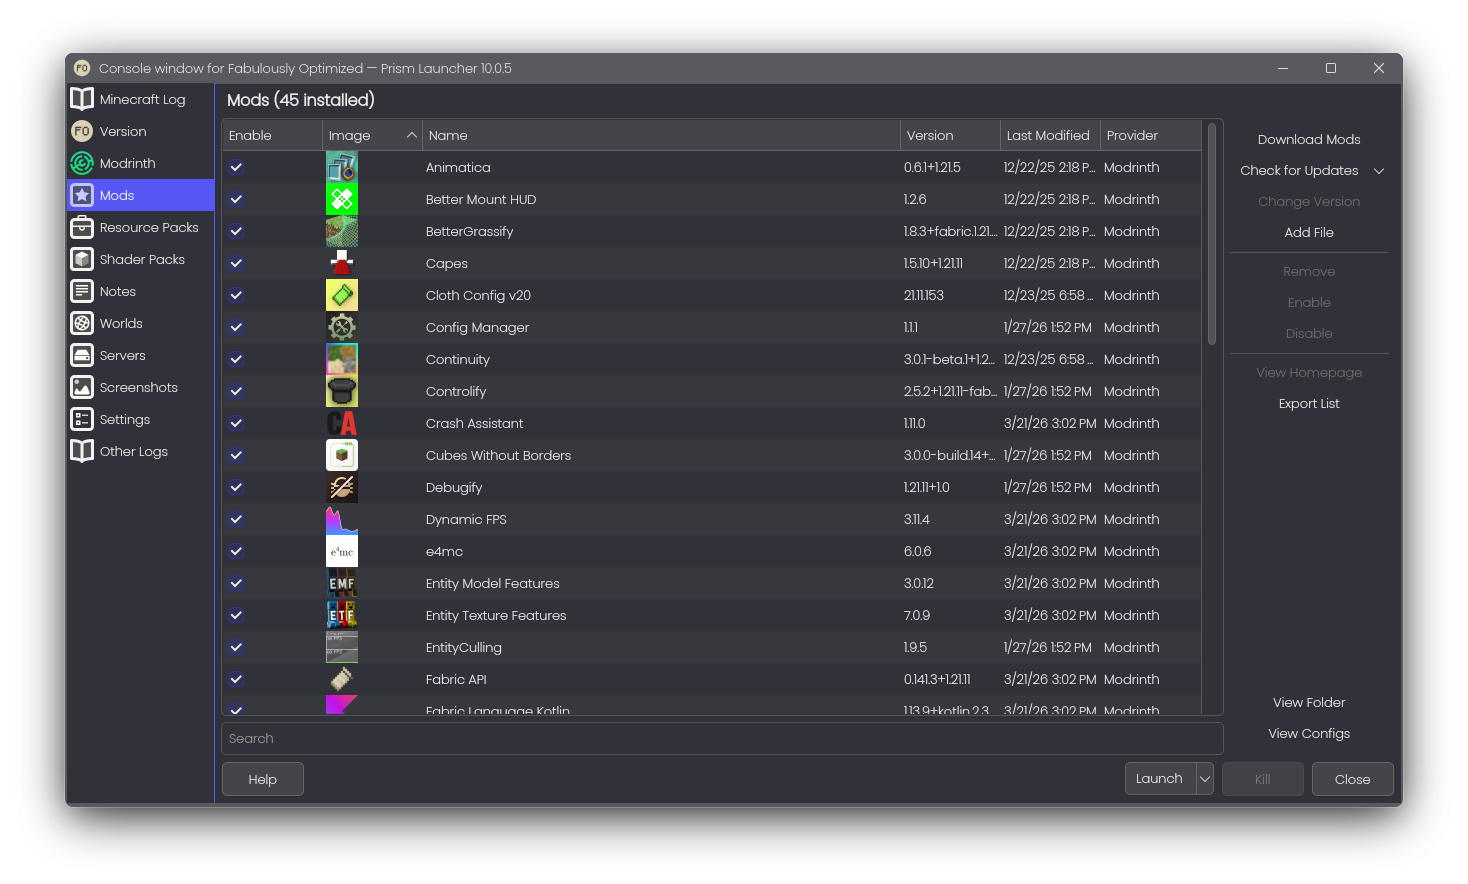Click the Settings sidebar icon
The height and width of the screenshot is (884, 1468).
[x=82, y=419]
